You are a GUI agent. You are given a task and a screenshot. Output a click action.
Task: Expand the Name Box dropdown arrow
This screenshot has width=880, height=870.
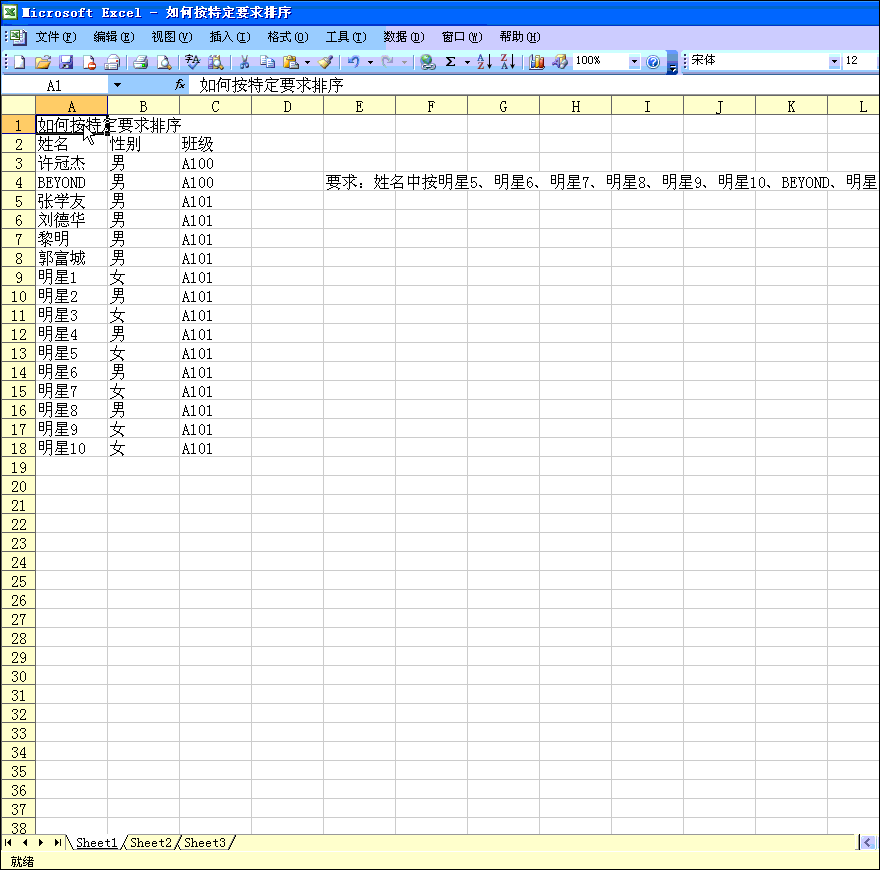(x=117, y=86)
